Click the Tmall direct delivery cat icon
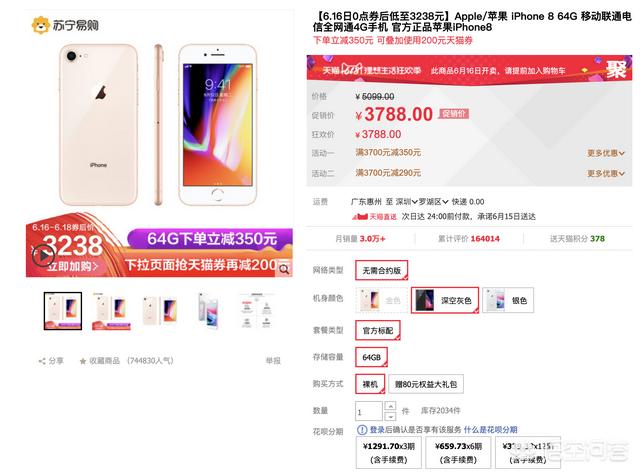 [x=360, y=217]
